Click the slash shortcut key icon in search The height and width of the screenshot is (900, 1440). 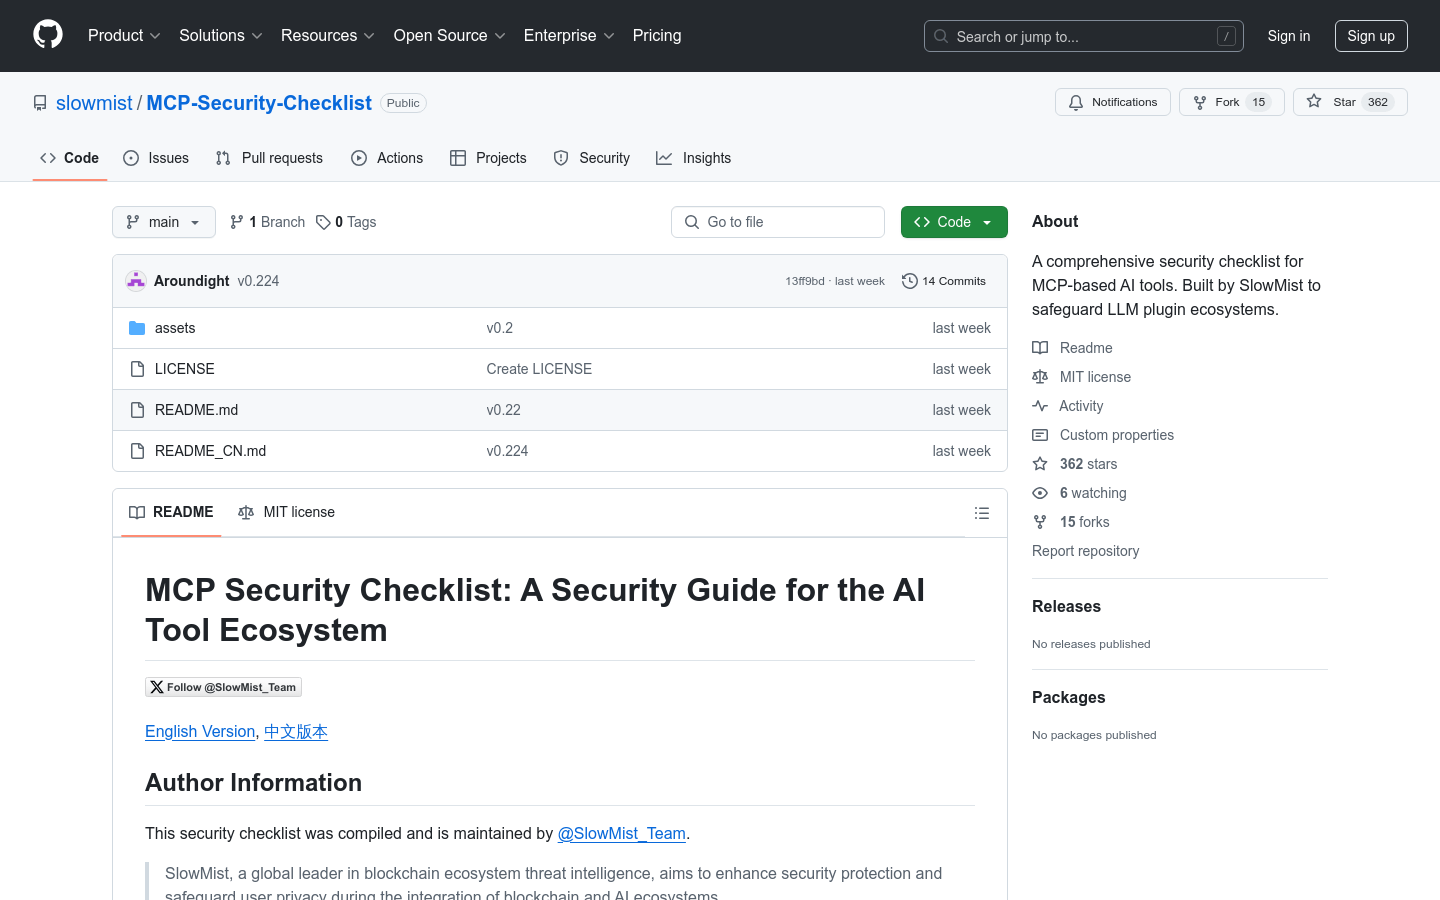pyautogui.click(x=1226, y=36)
